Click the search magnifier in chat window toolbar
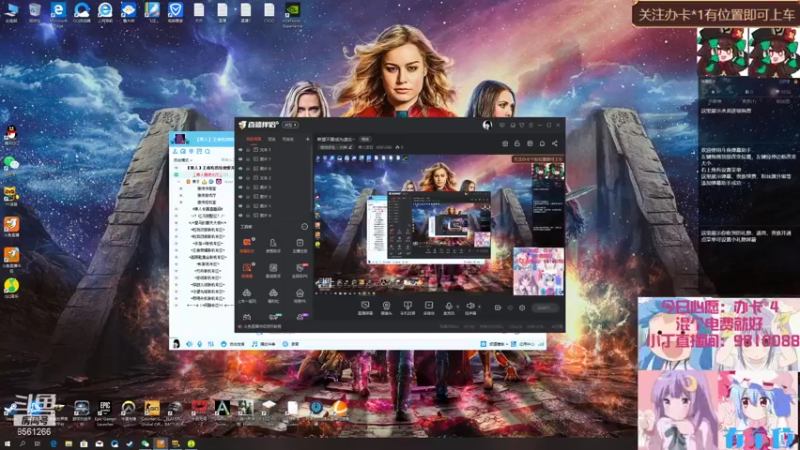 207,152
